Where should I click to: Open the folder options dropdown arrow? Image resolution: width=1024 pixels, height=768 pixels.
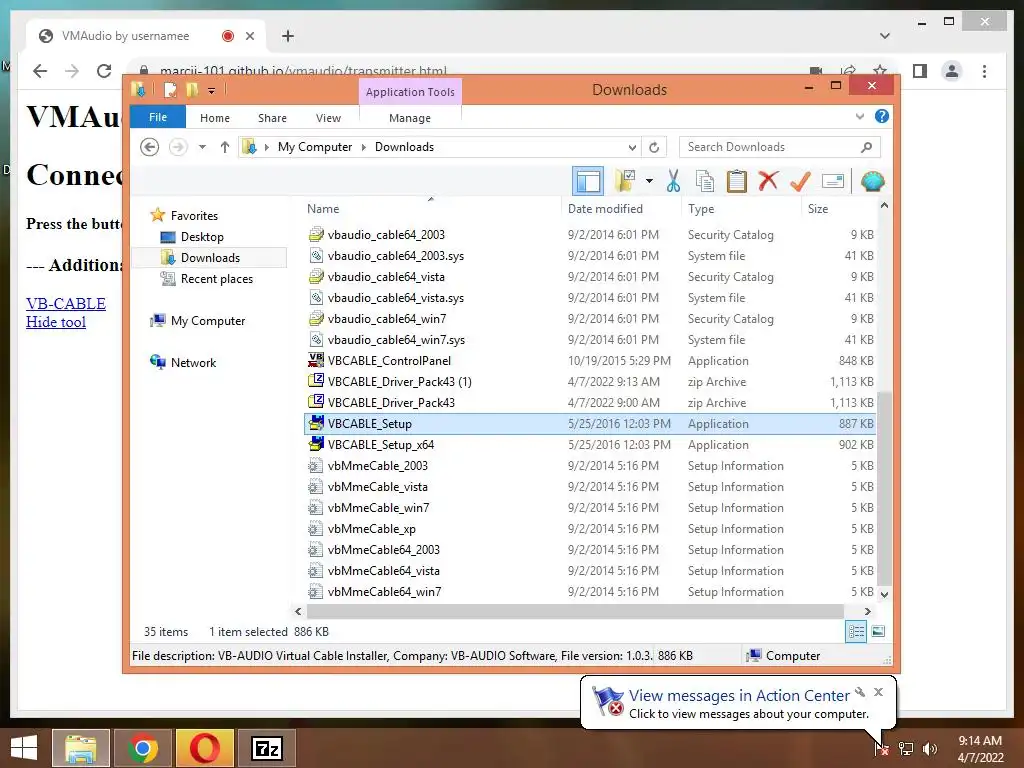click(x=649, y=181)
